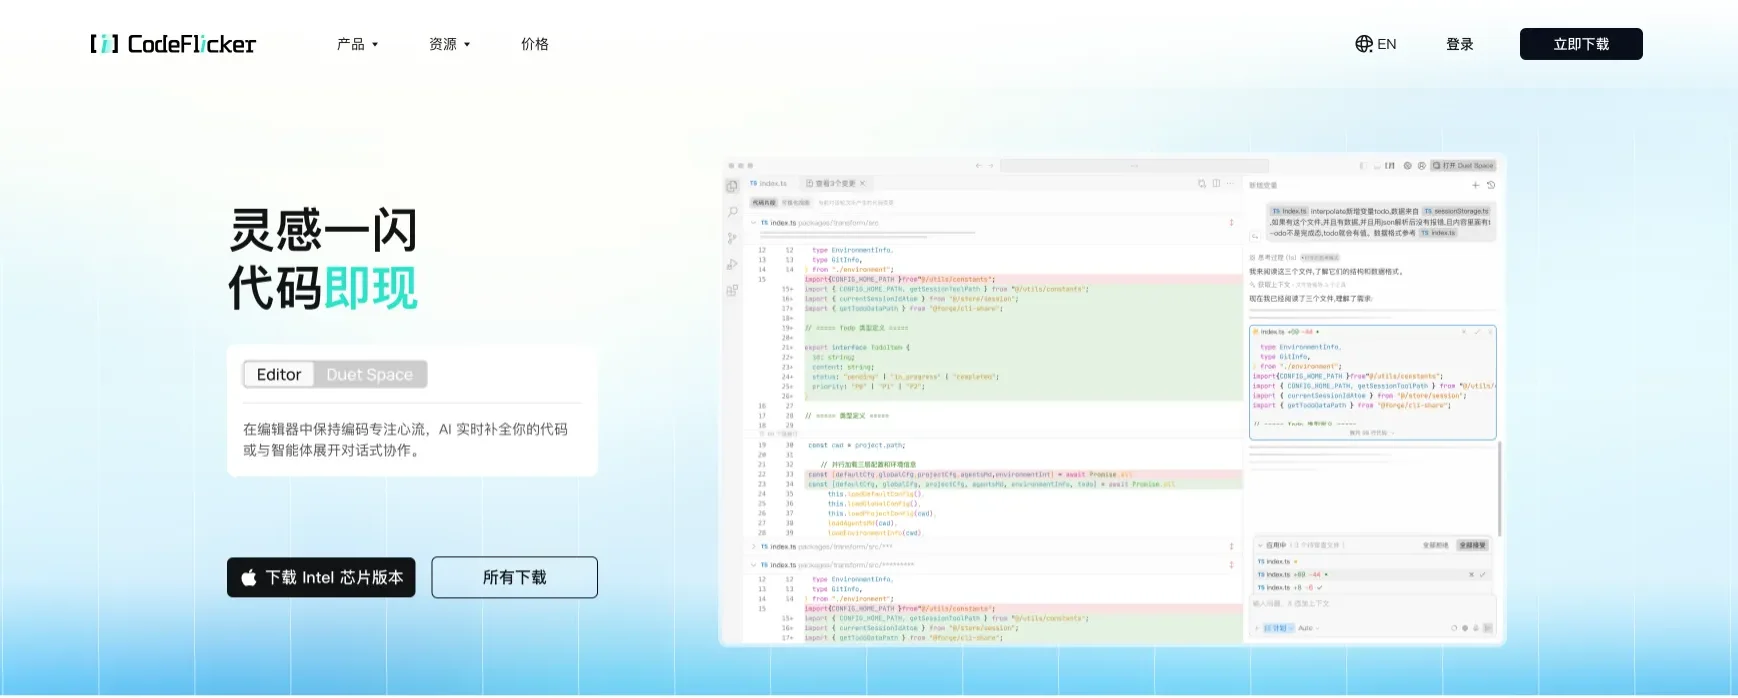
Task: Click the chat panel vertical scrollbar
Action: coord(1499,488)
